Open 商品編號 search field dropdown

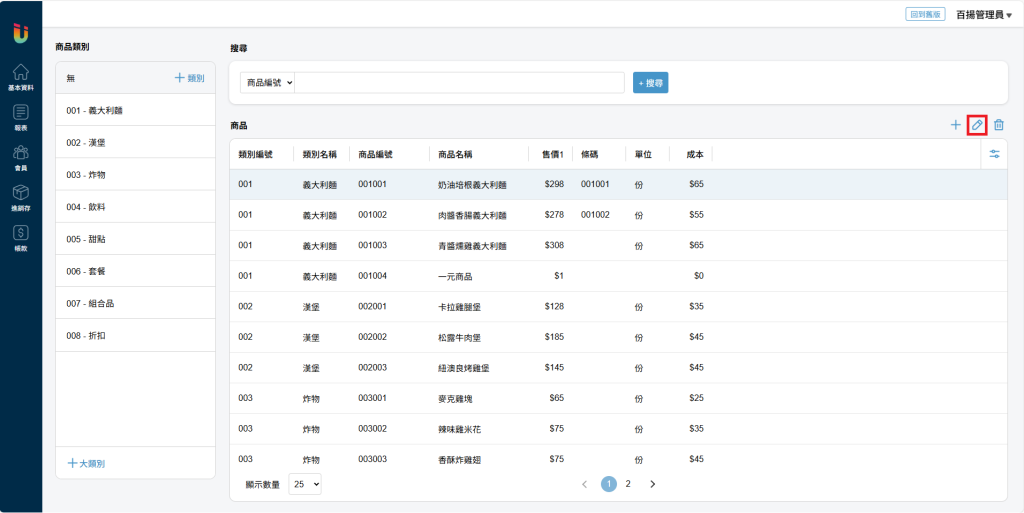pyautogui.click(x=268, y=83)
